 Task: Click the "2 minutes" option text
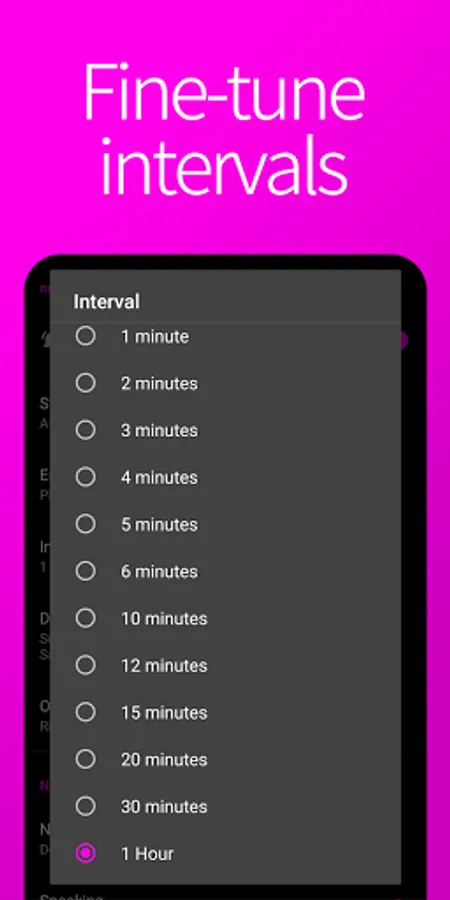pyautogui.click(x=159, y=383)
